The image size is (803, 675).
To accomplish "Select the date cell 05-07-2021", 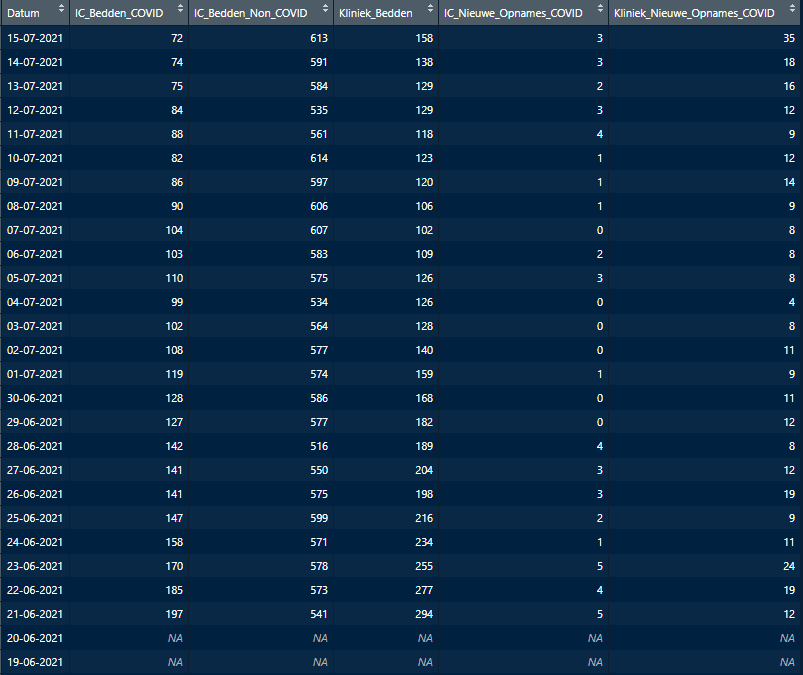I will coord(35,278).
